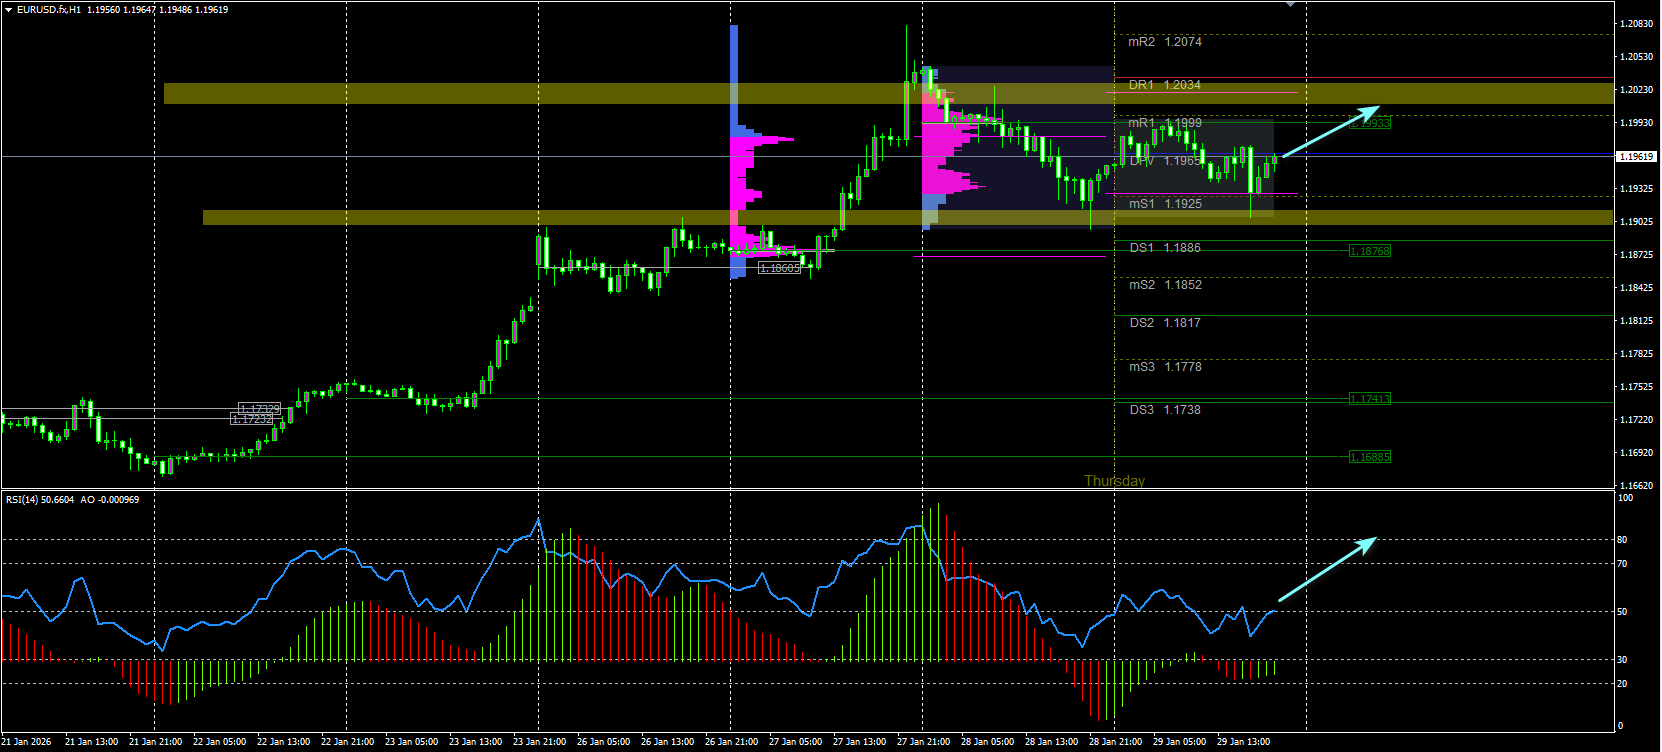Click the green 1.16885 price tag

[x=1370, y=457]
